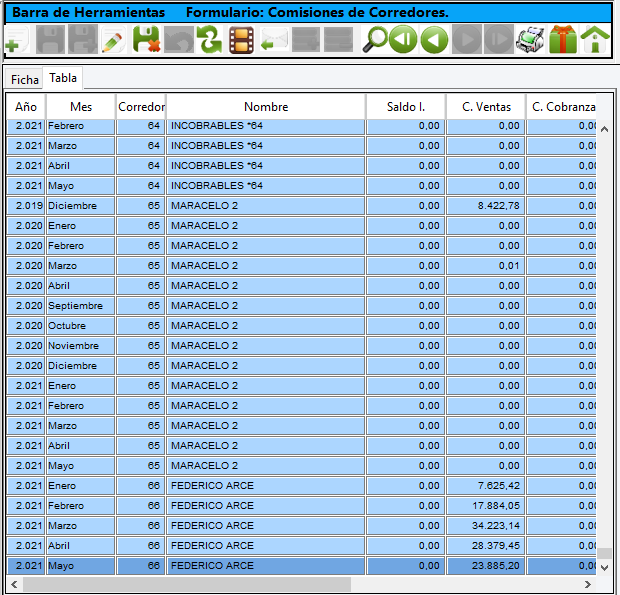Click the green refresh arrows icon
This screenshot has height=595, width=620.
(210, 40)
